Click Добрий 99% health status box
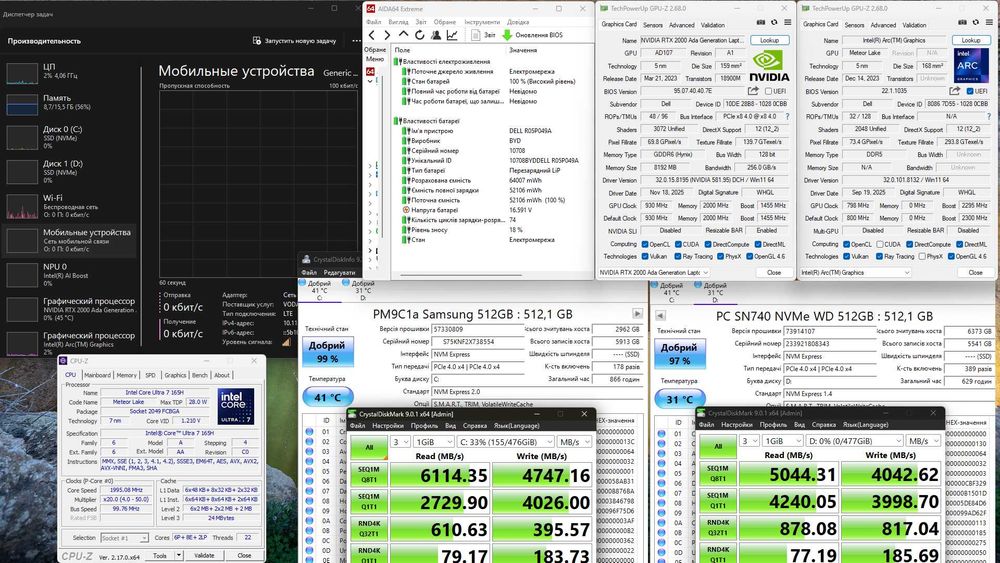1000x563 pixels. point(327,352)
